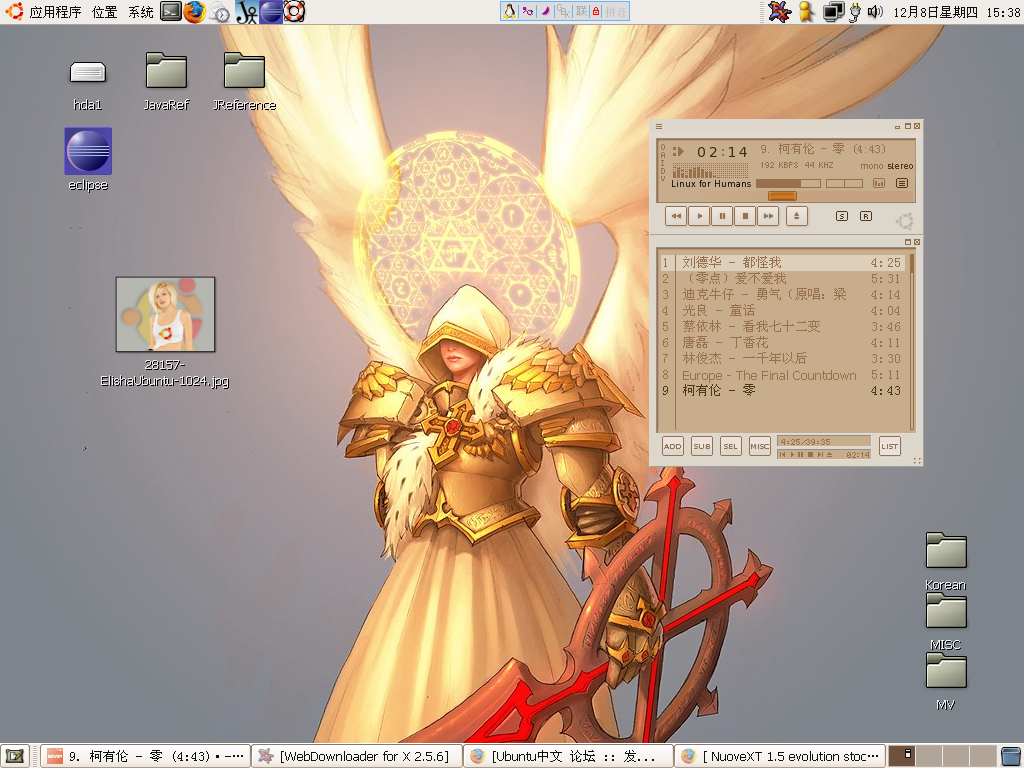This screenshot has height=768, width=1024.
Task: Select the eclipse desktop icon
Action: tap(88, 151)
